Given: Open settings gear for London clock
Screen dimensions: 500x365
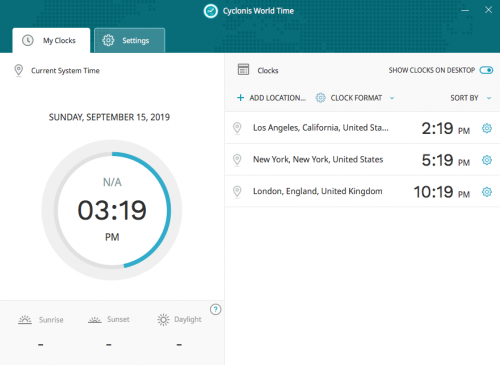Looking at the screenshot, I should pos(487,192).
